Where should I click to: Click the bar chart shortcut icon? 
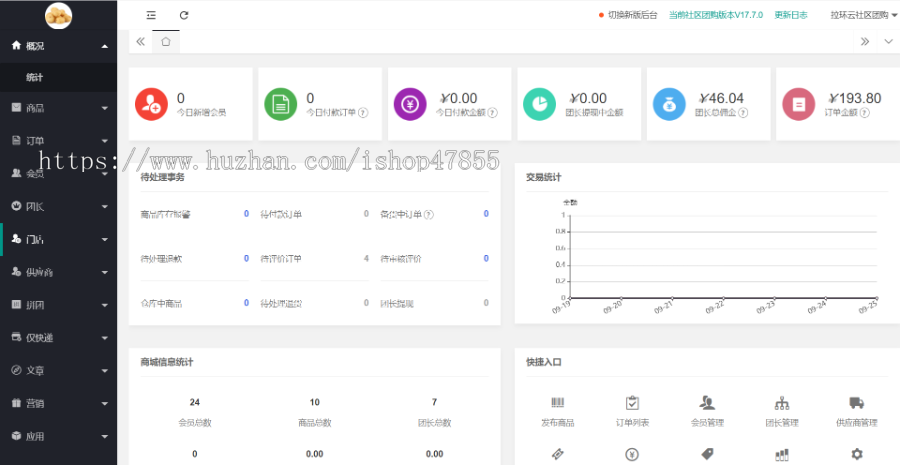[782, 455]
